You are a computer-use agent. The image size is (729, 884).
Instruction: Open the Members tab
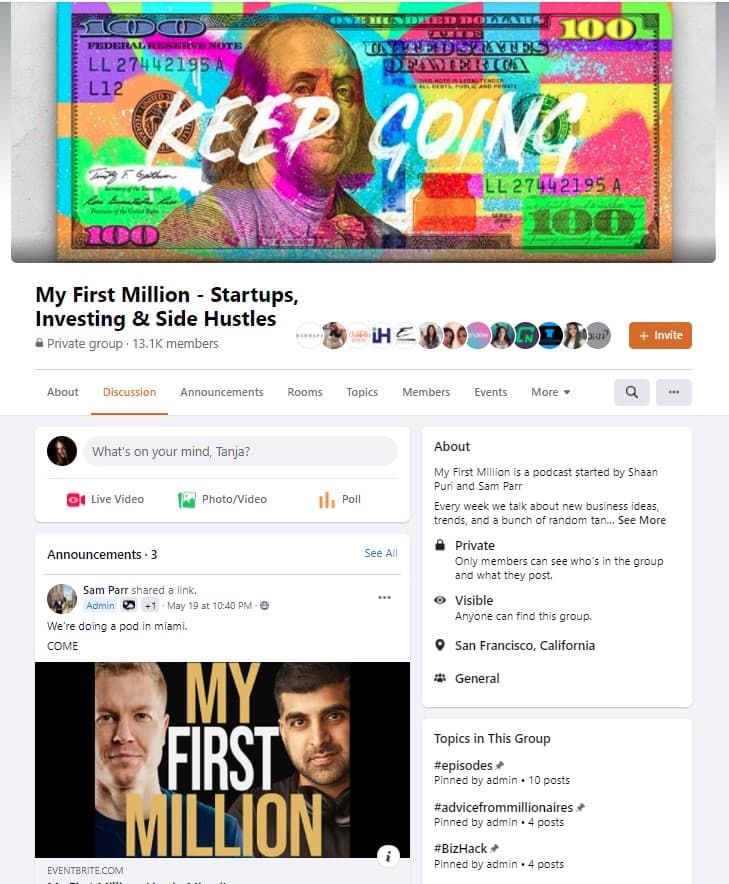pos(426,392)
